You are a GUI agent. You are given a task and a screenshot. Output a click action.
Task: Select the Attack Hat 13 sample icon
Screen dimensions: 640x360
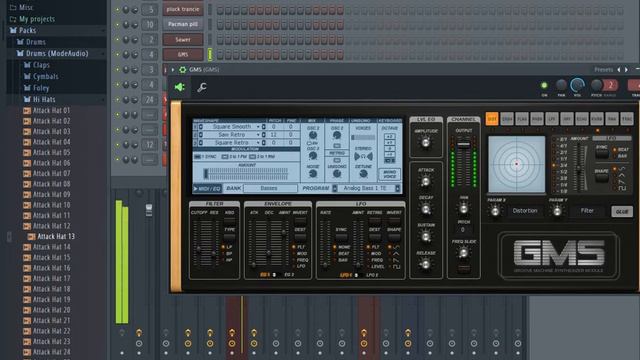coord(31,237)
